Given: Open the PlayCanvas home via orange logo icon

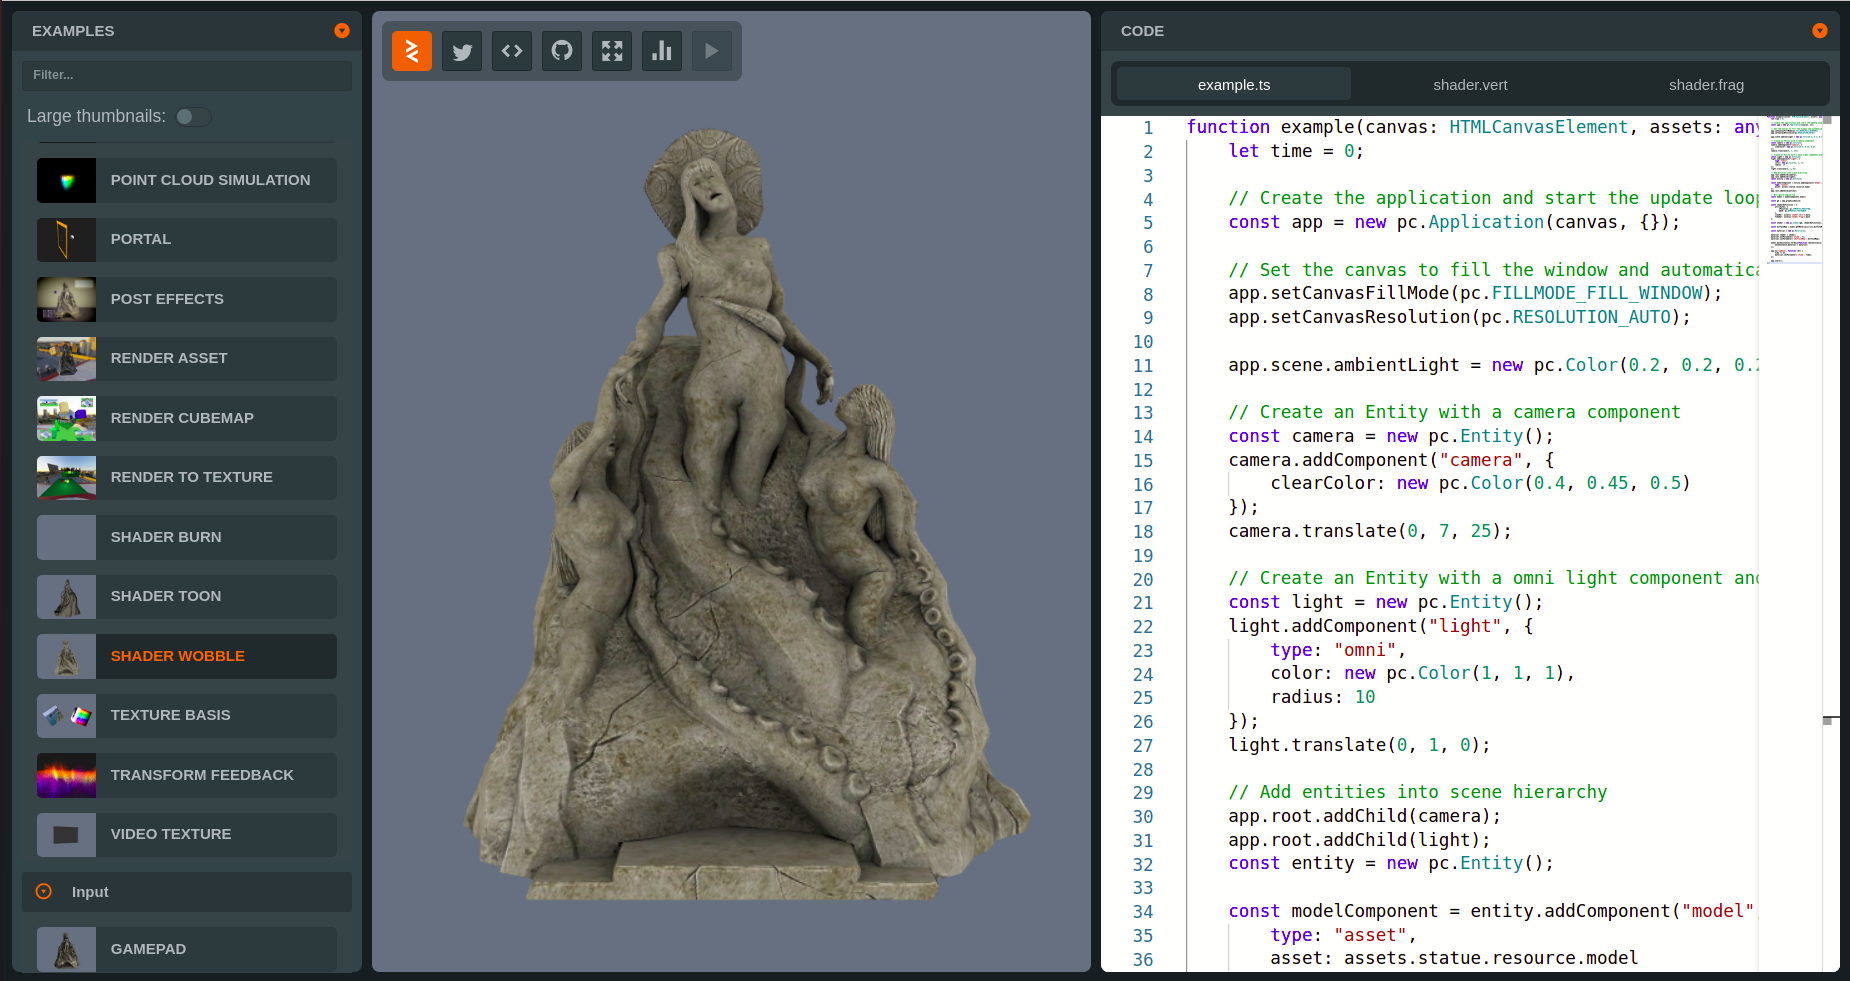Looking at the screenshot, I should click(x=411, y=50).
